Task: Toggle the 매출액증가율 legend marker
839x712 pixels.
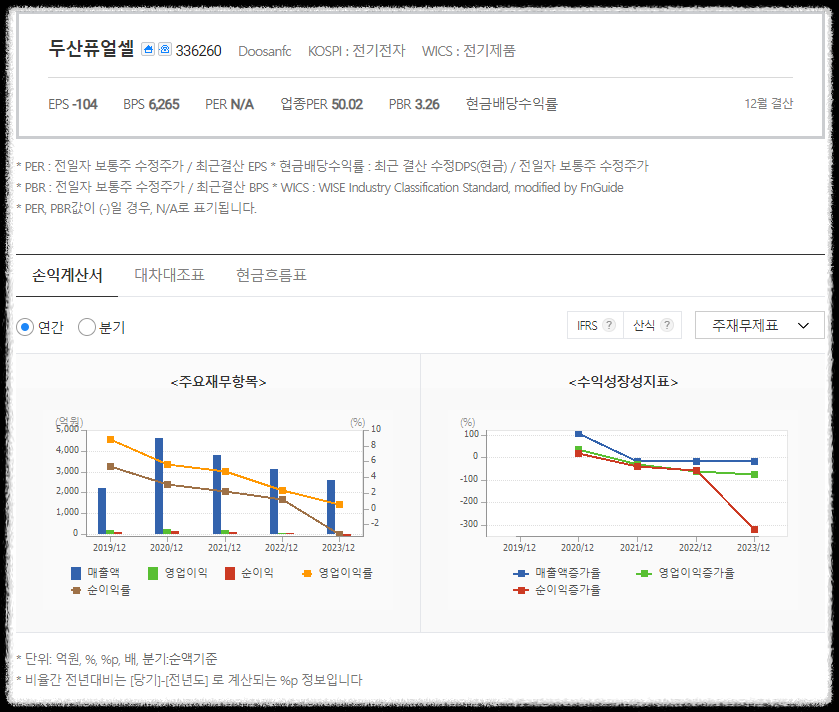Action: click(x=521, y=573)
